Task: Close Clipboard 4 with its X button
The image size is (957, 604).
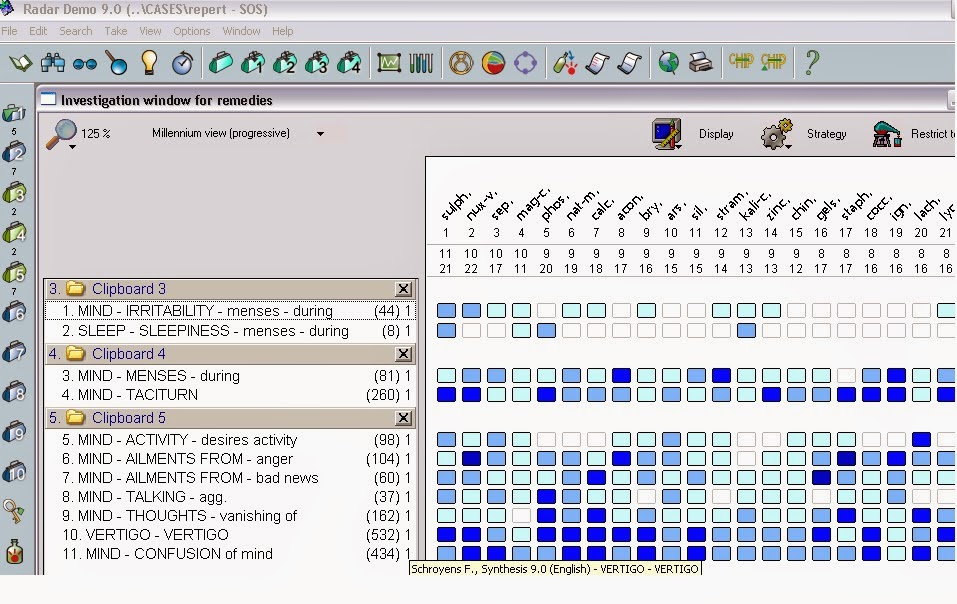Action: (403, 354)
